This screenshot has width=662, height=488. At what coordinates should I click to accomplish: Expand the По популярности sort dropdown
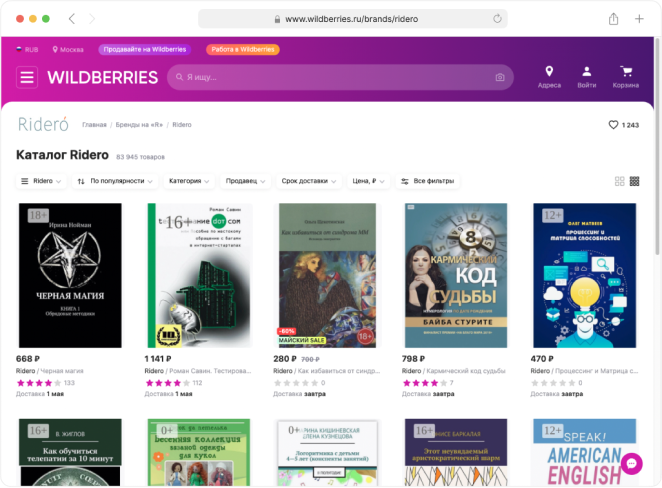click(x=117, y=181)
